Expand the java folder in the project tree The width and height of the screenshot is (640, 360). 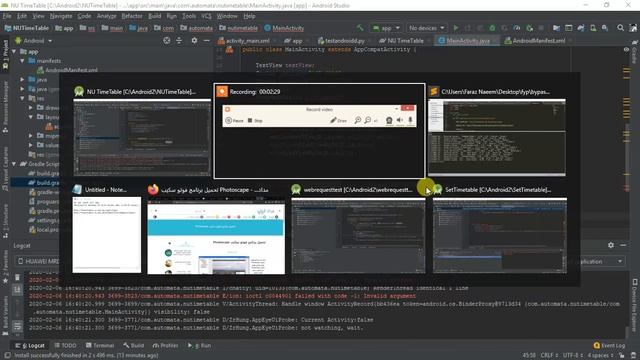coord(22,80)
